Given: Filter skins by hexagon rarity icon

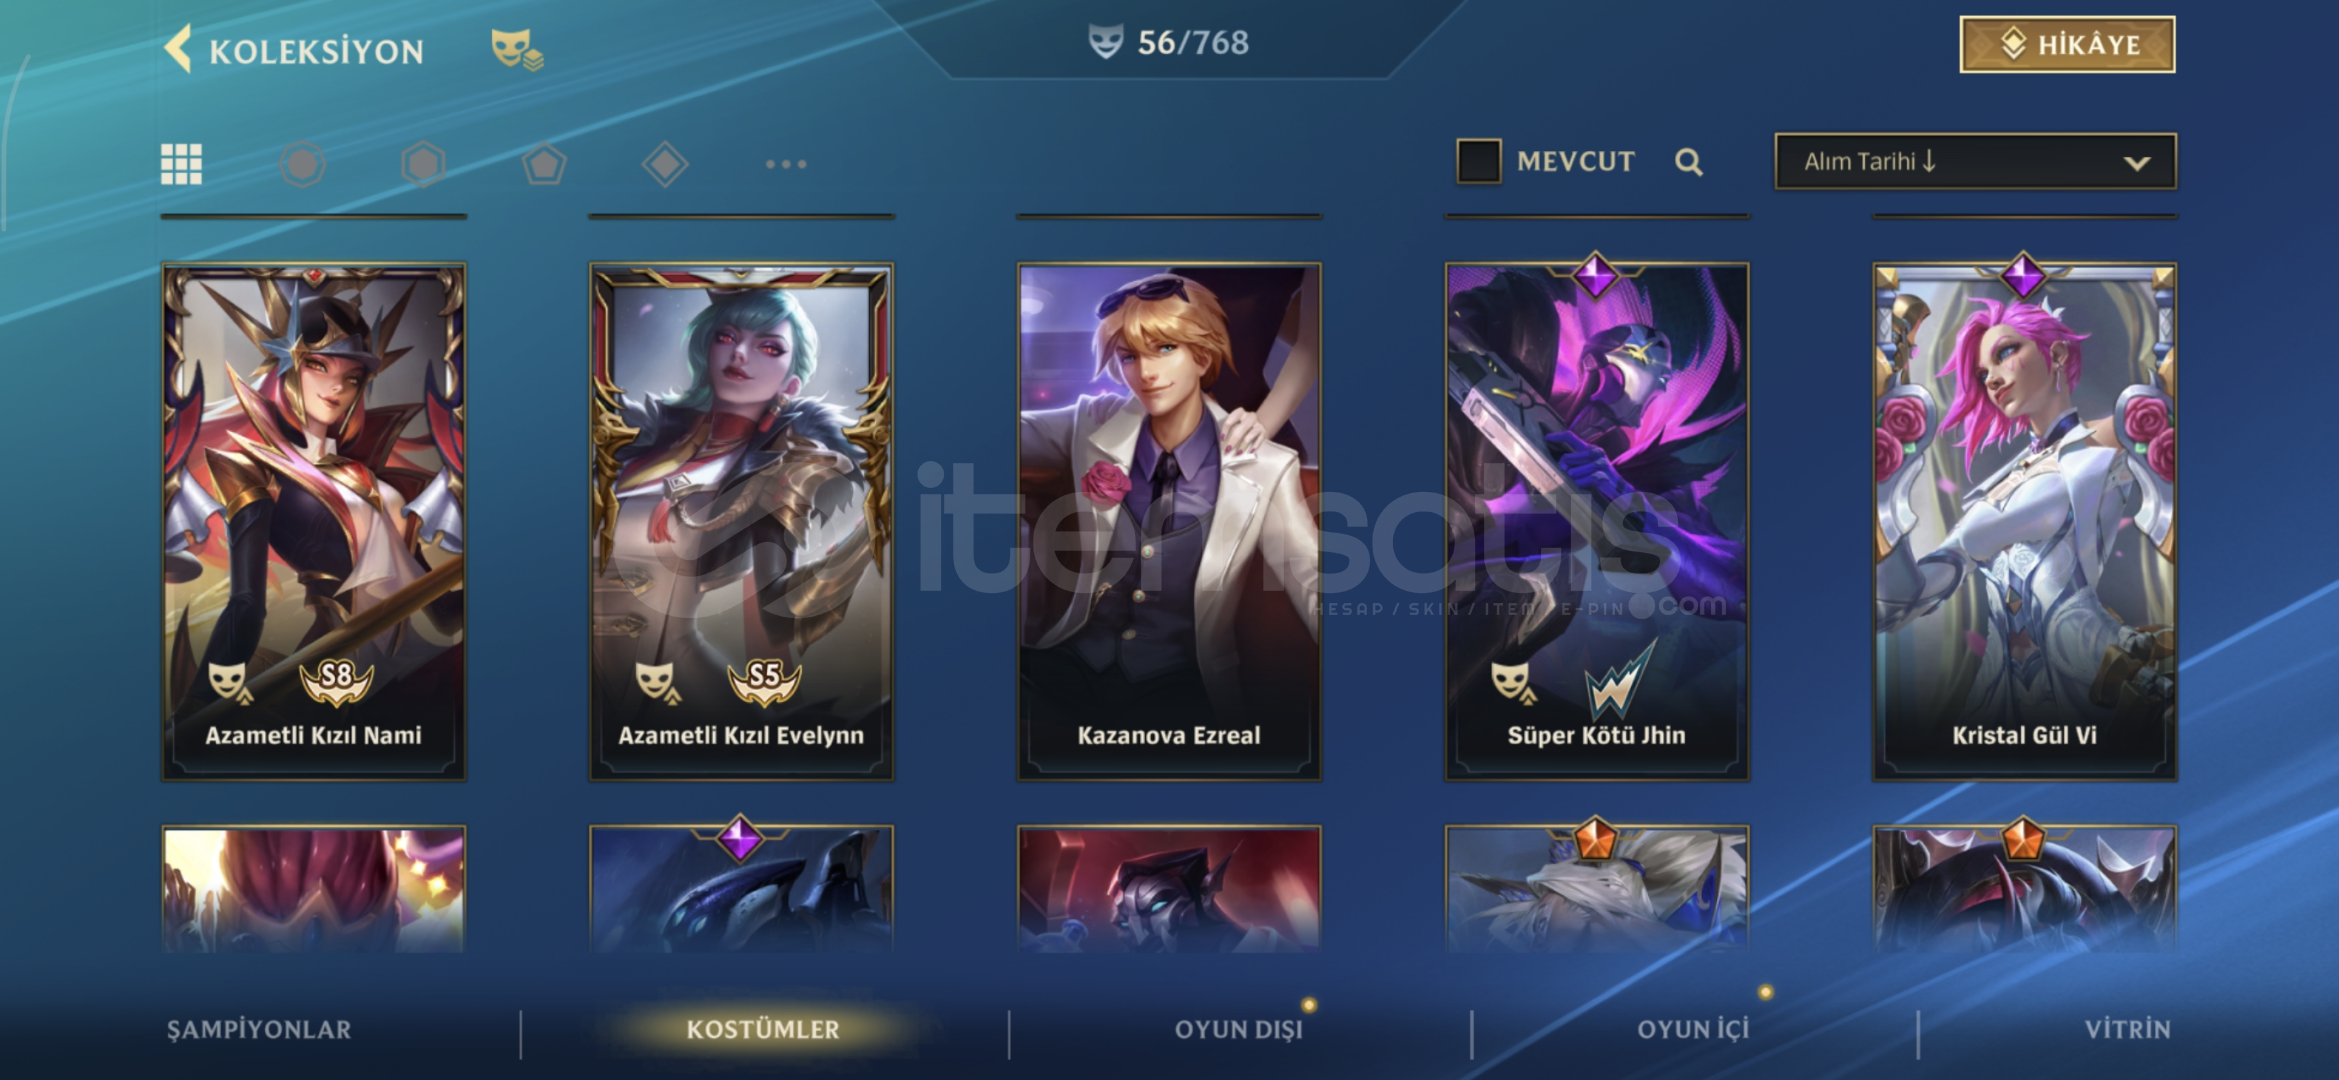Looking at the screenshot, I should coord(423,164).
